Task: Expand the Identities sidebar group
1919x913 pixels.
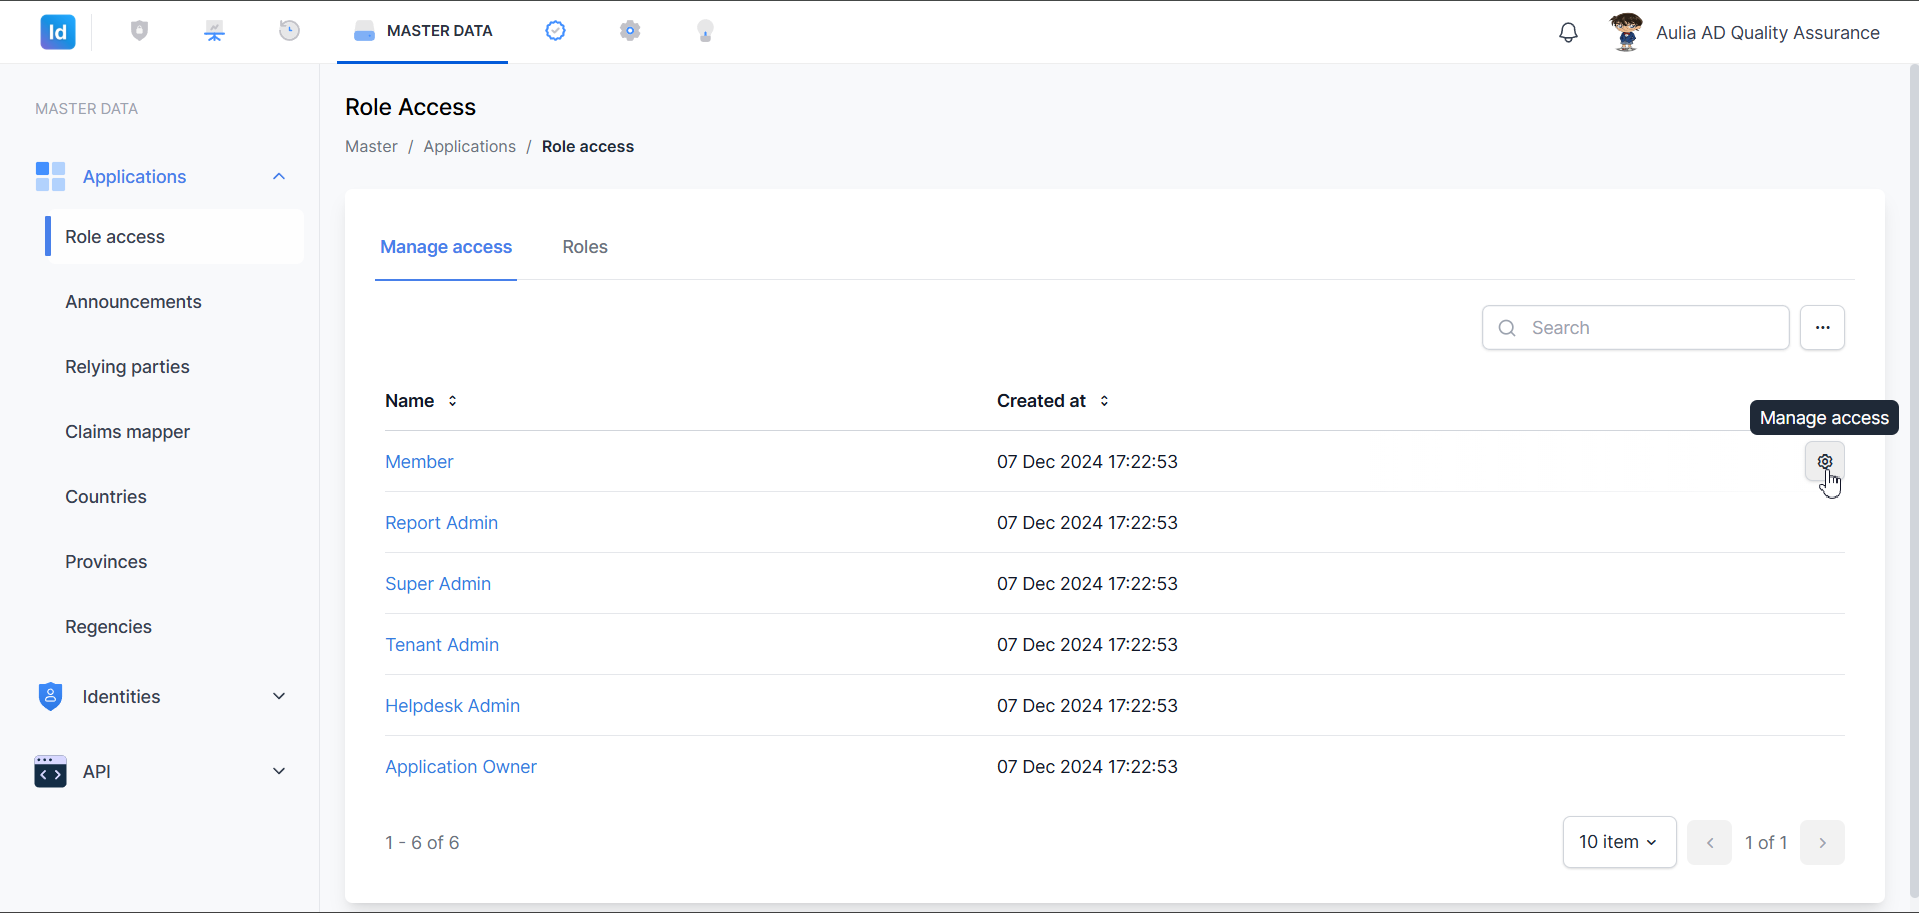Action: click(x=279, y=696)
